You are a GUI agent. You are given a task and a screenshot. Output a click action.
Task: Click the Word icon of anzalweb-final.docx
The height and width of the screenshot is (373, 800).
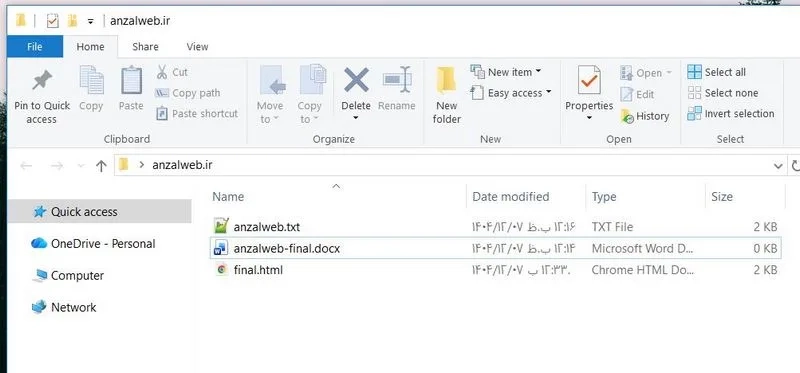(221, 248)
